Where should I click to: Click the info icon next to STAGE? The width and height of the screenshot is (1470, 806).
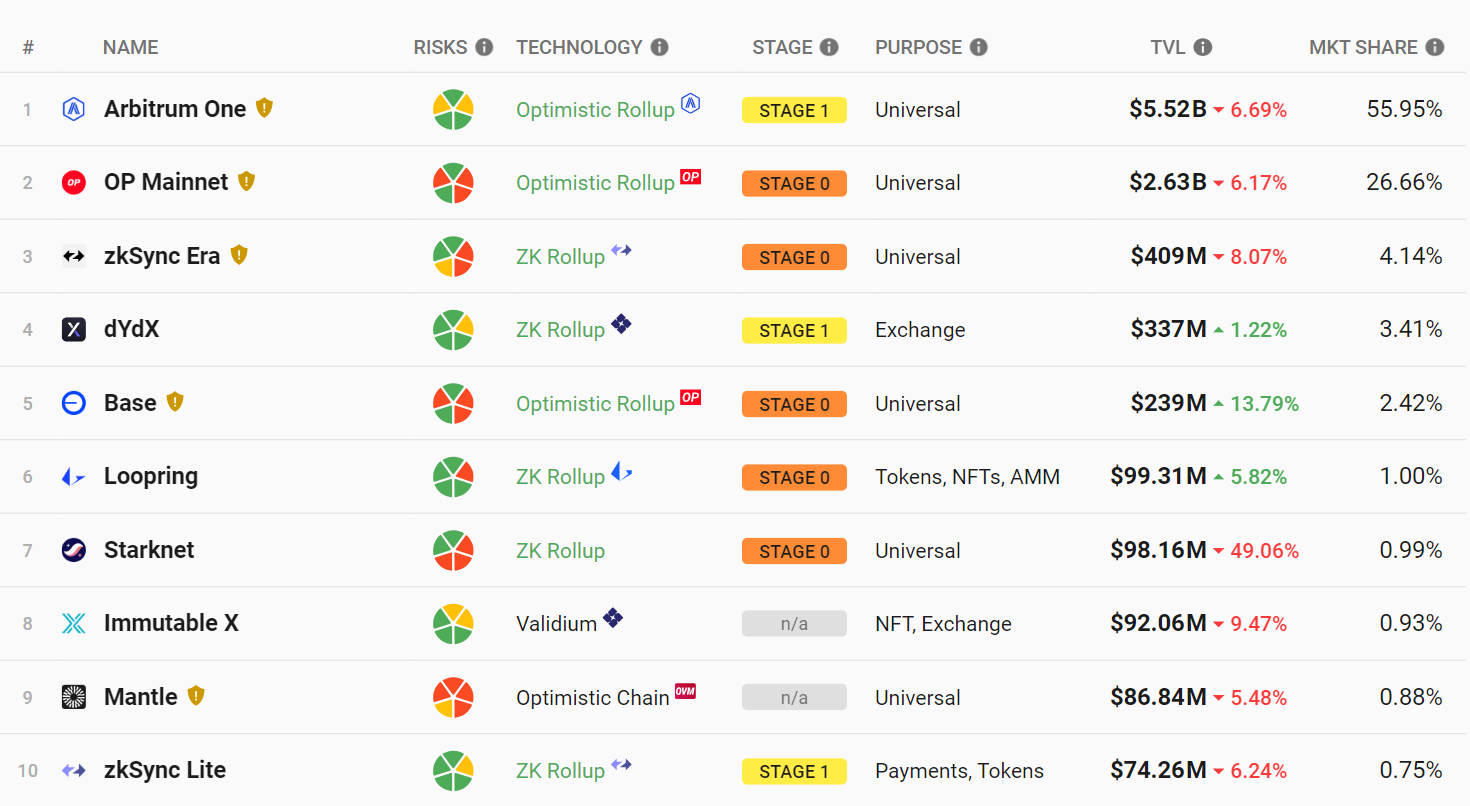tap(829, 47)
